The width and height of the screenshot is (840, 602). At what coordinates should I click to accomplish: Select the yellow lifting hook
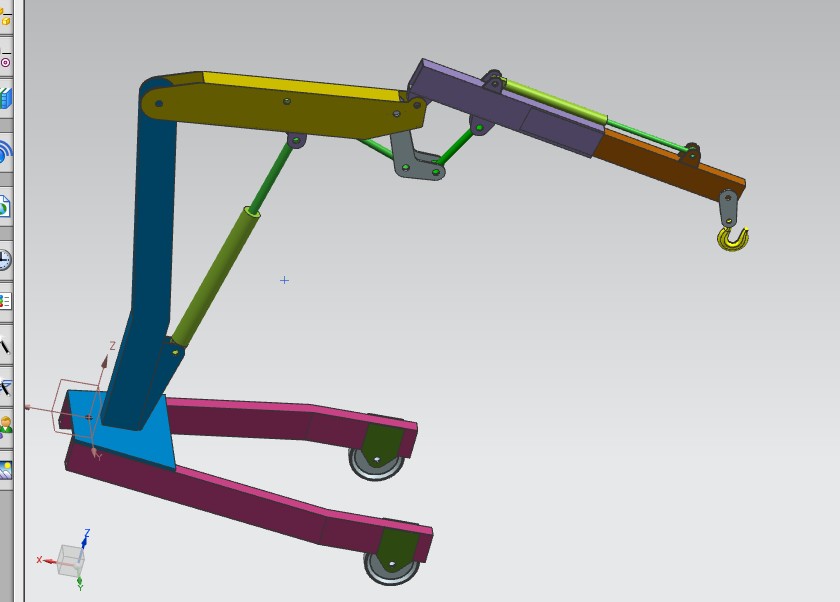point(733,239)
